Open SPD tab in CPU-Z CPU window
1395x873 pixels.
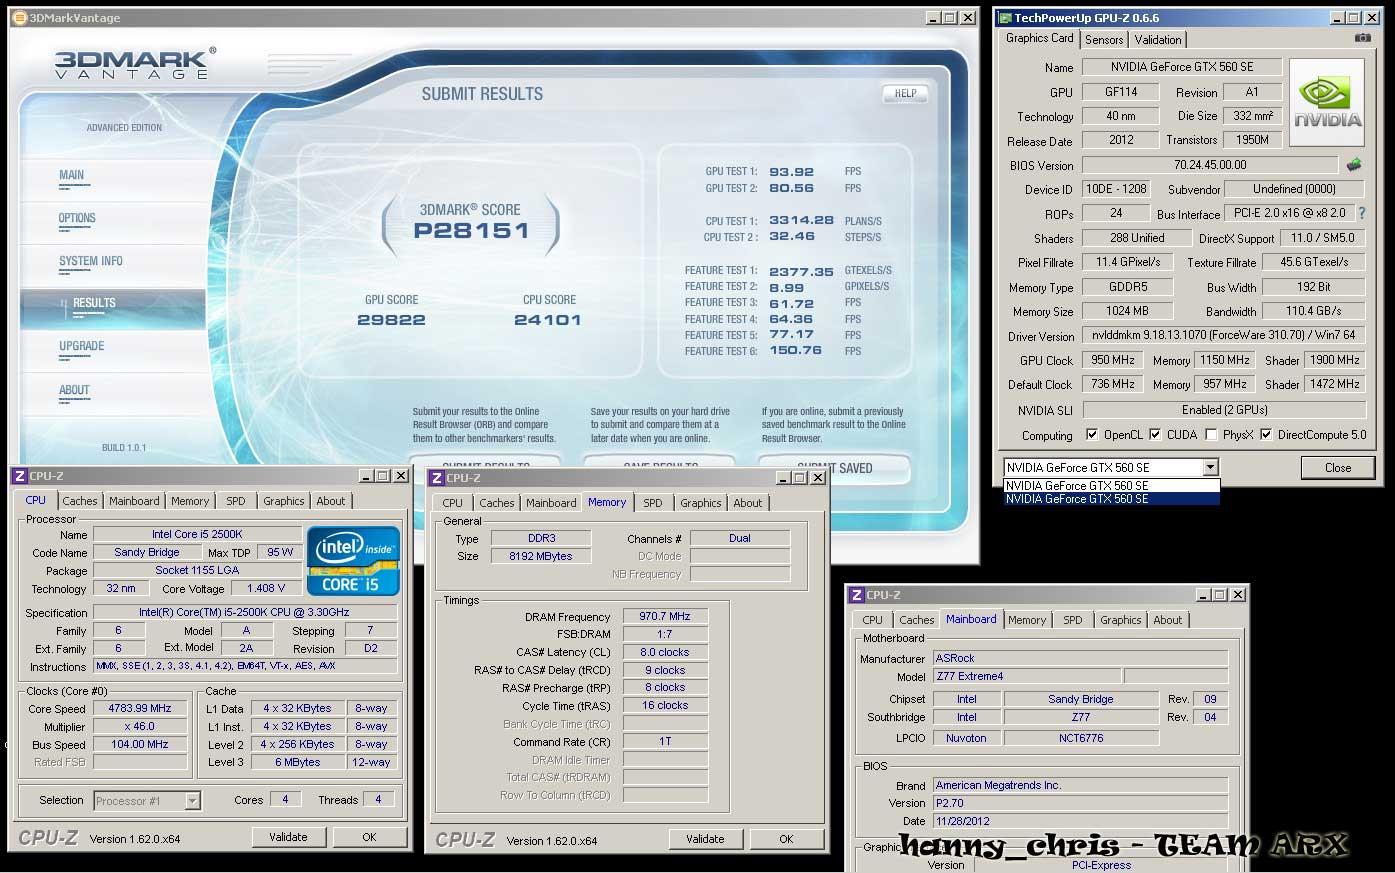(x=235, y=501)
